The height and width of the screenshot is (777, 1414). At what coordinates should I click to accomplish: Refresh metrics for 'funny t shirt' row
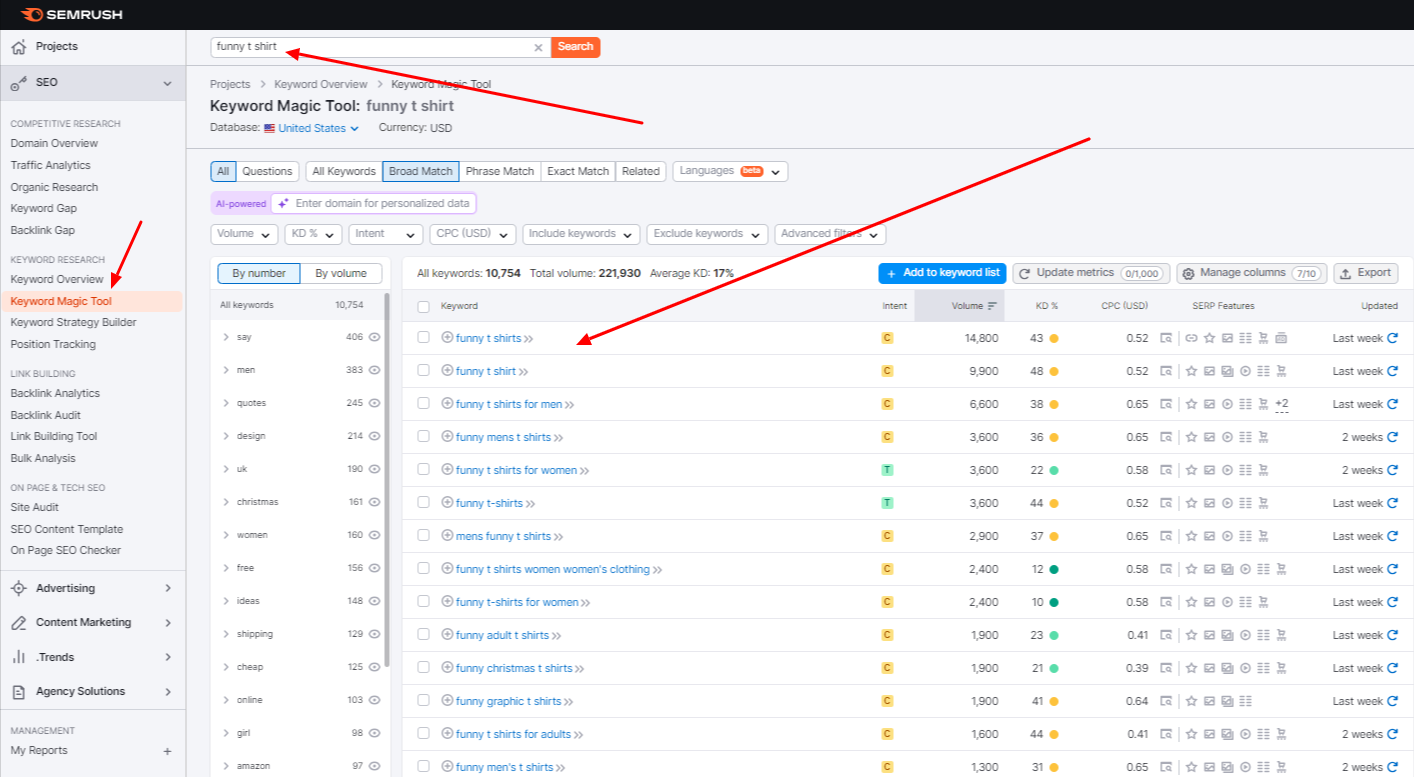[x=1393, y=371]
